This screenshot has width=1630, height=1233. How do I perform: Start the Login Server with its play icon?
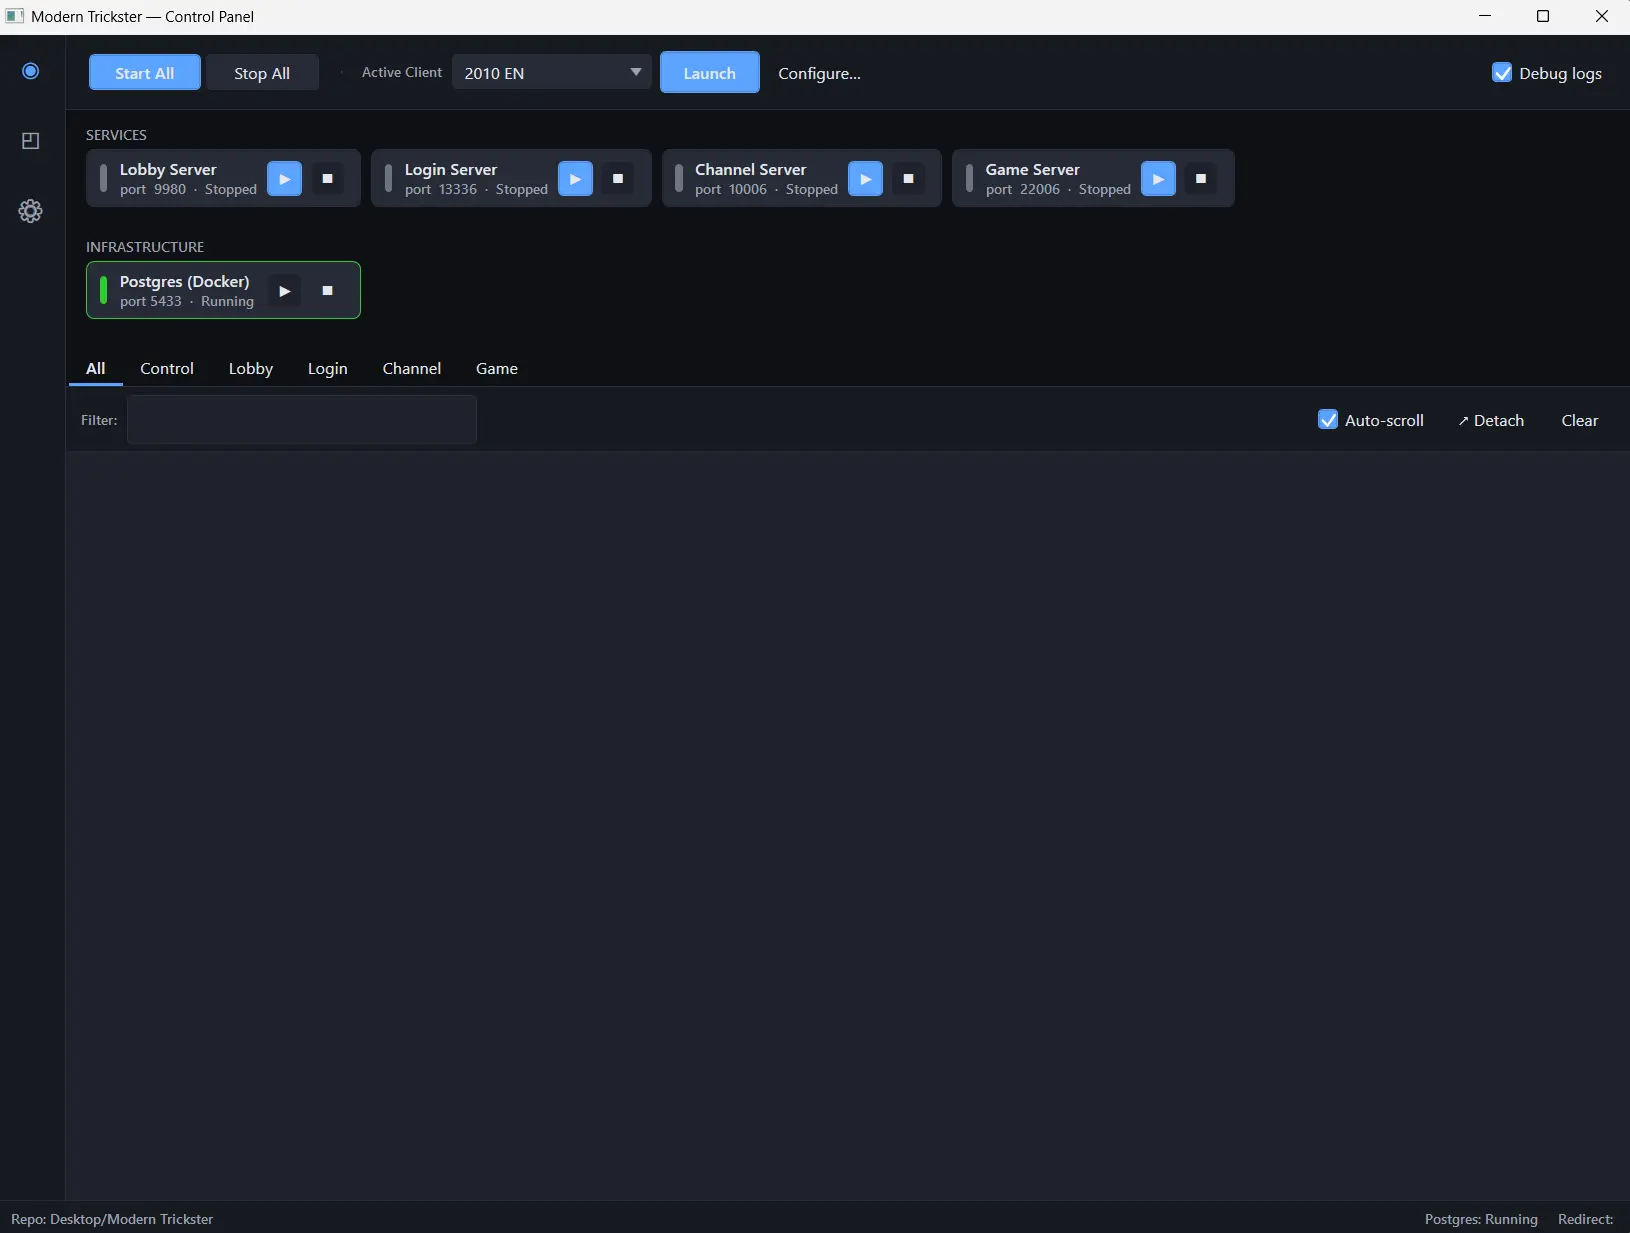point(575,179)
